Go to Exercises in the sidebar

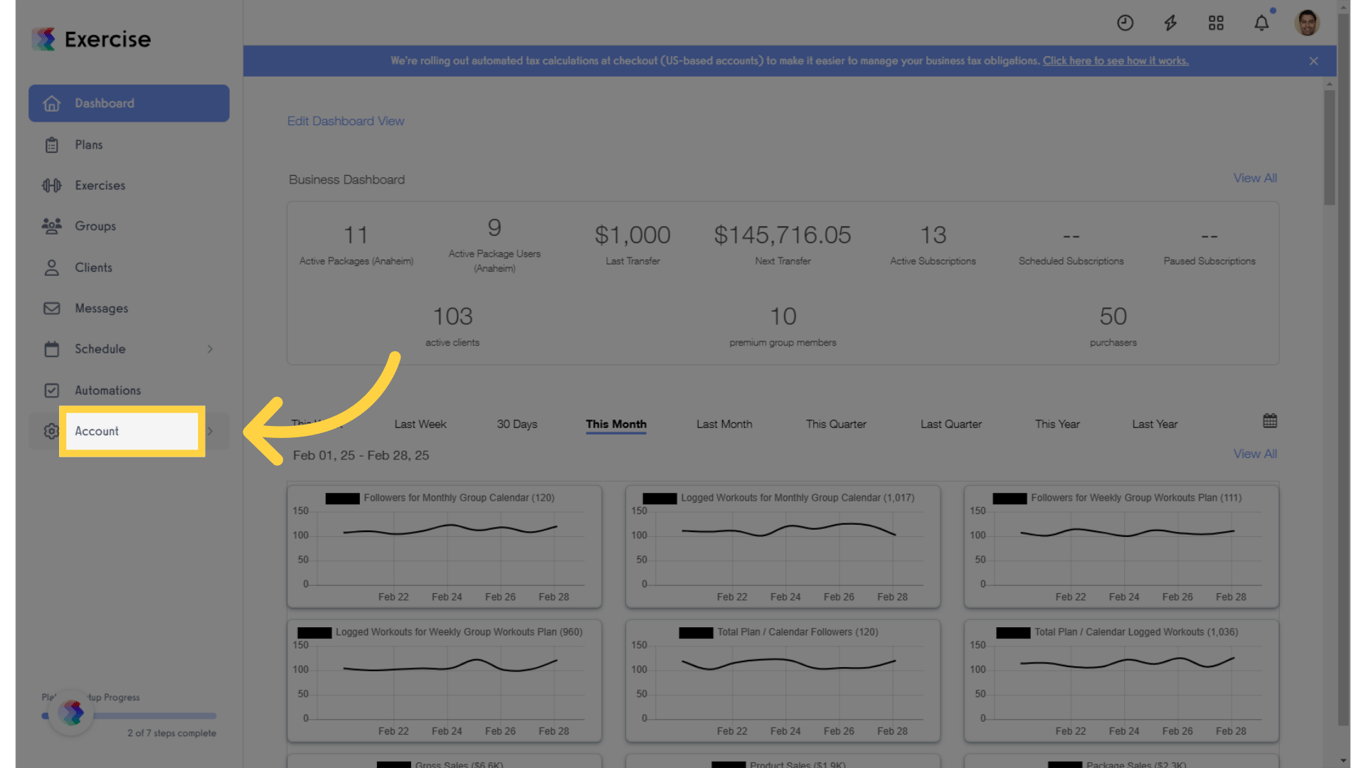pyautogui.click(x=129, y=185)
